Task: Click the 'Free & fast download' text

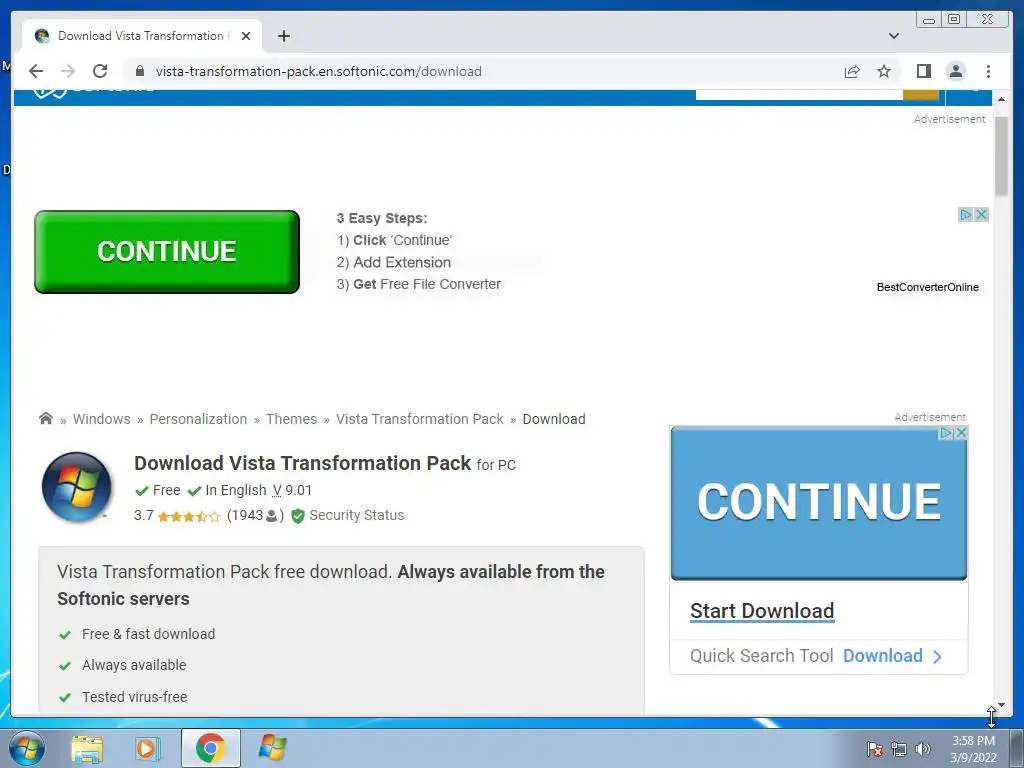Action: pos(148,634)
